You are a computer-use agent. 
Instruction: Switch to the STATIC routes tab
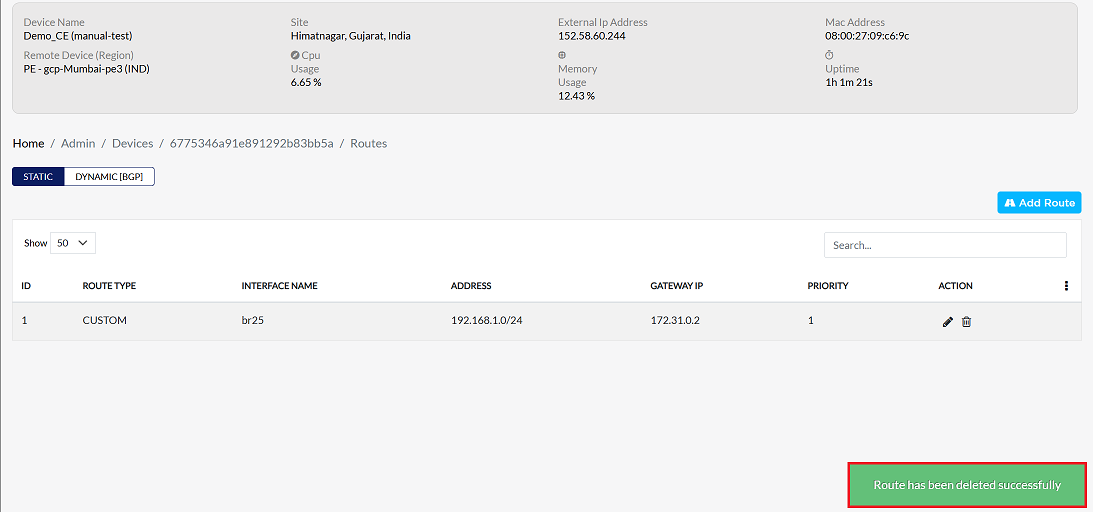[x=38, y=177]
